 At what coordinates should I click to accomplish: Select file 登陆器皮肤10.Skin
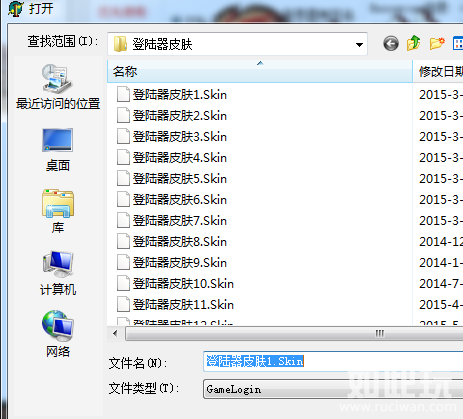coord(183,283)
